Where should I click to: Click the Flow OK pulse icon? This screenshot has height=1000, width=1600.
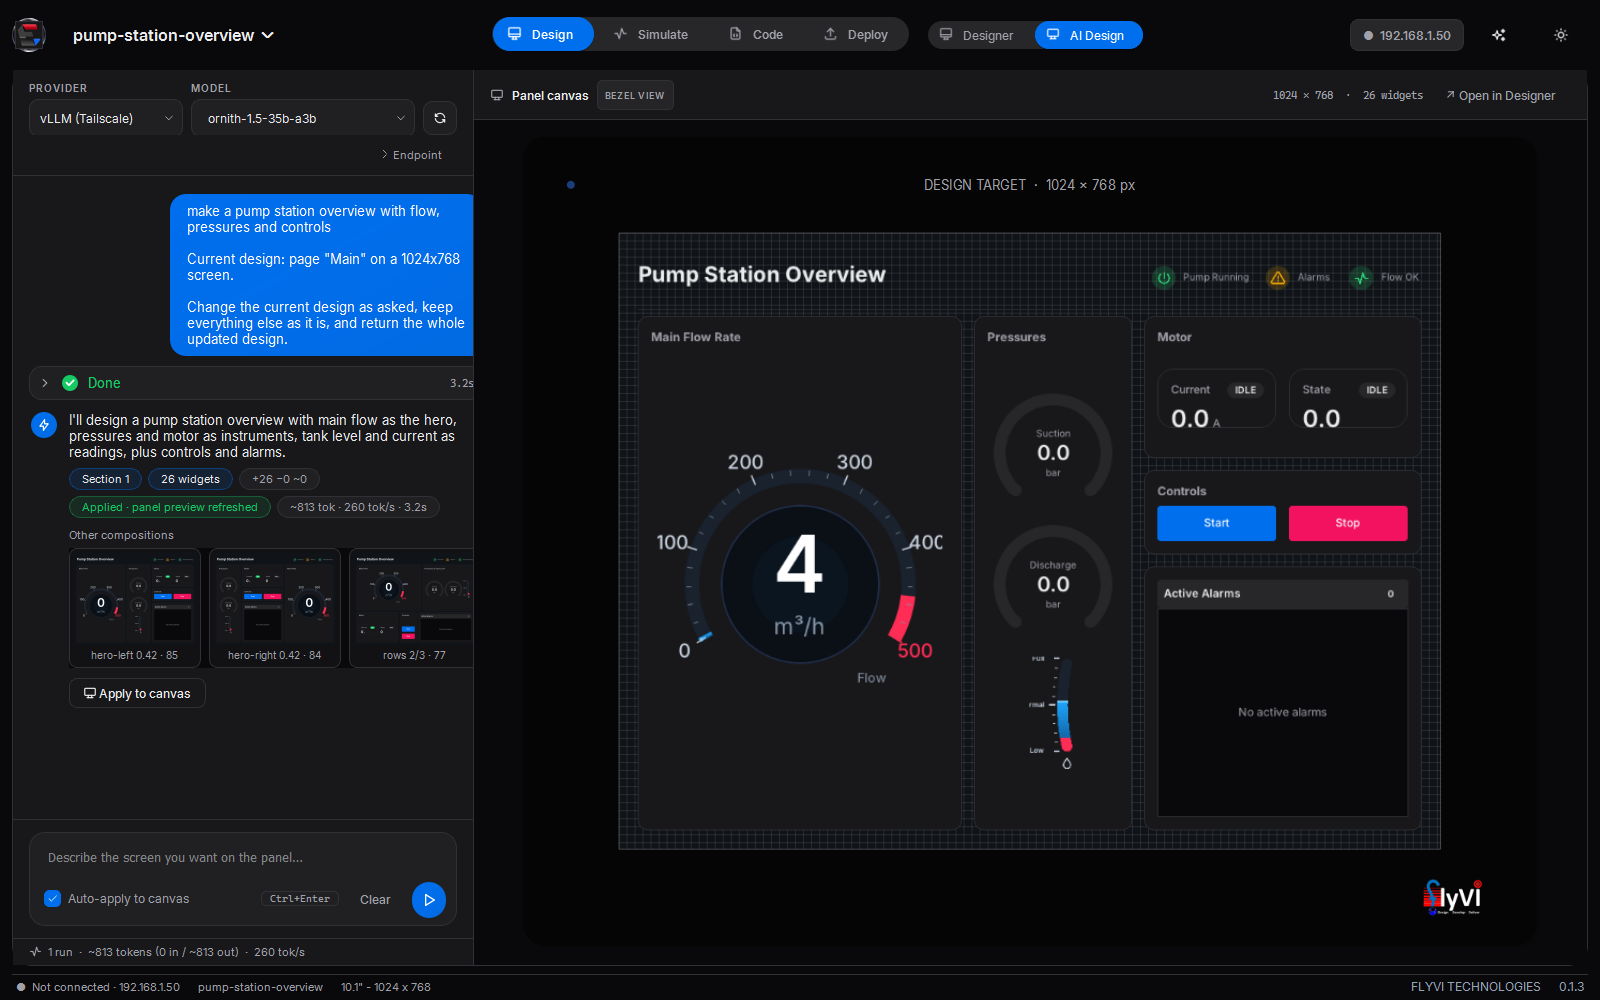click(1361, 278)
